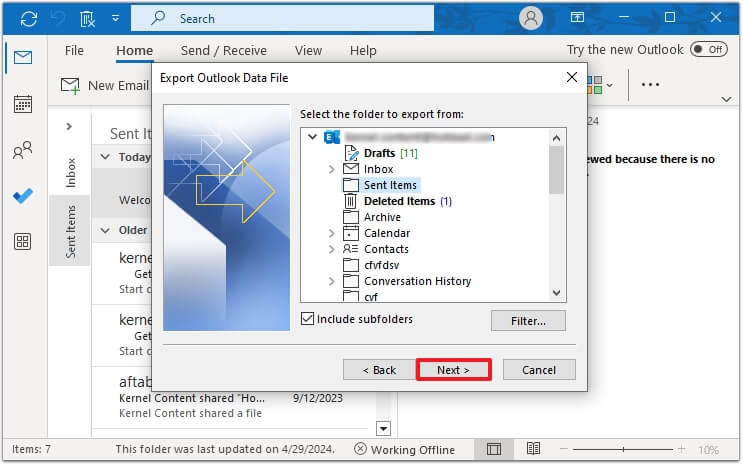Go to the previous step with Back
743x465 pixels.
[379, 370]
